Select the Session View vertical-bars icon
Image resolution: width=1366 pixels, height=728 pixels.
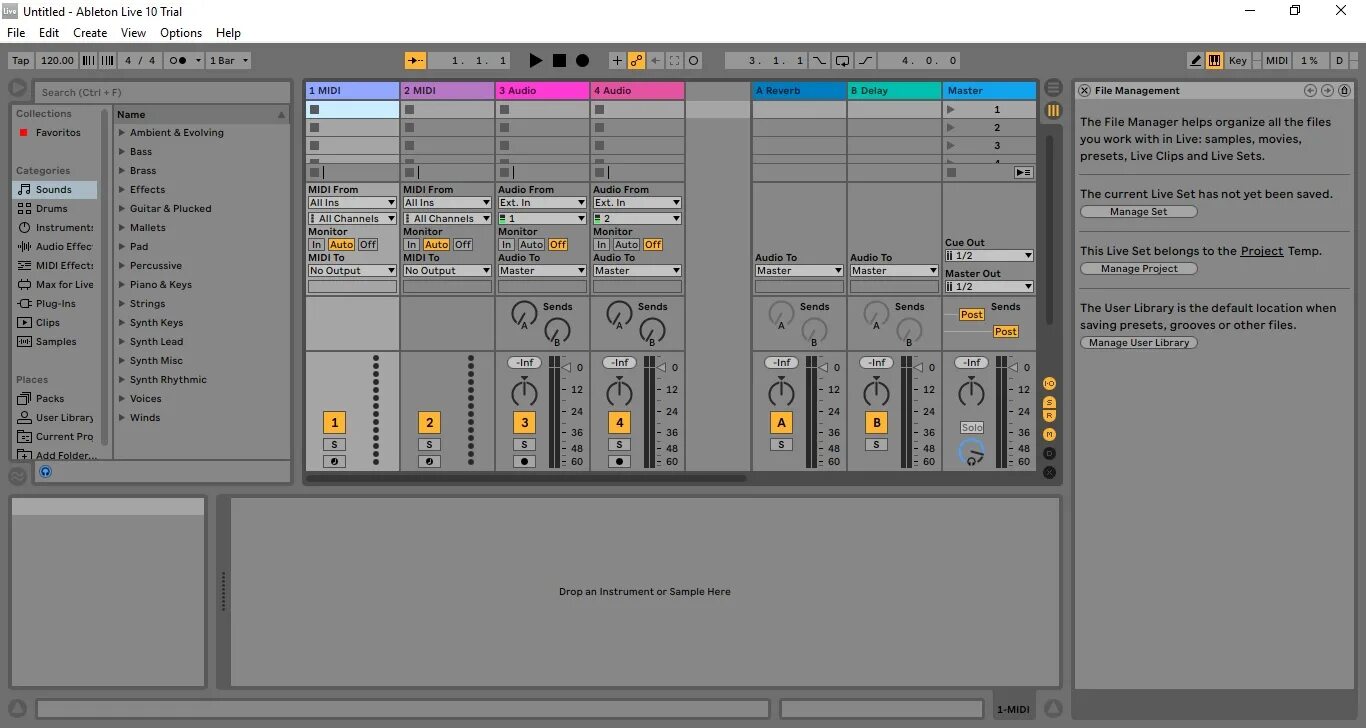(1053, 110)
